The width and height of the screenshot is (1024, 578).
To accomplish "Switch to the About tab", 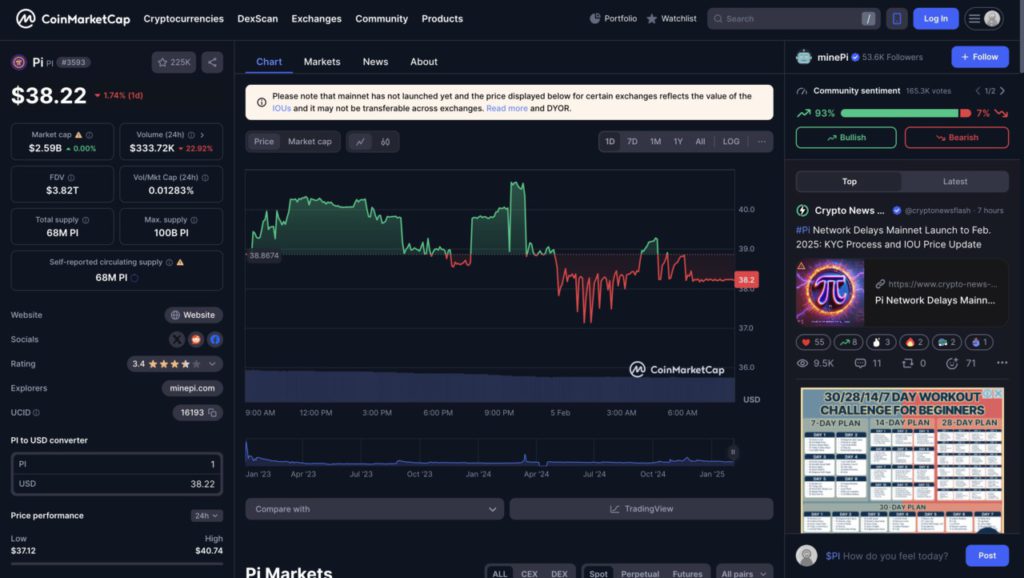I will [424, 62].
